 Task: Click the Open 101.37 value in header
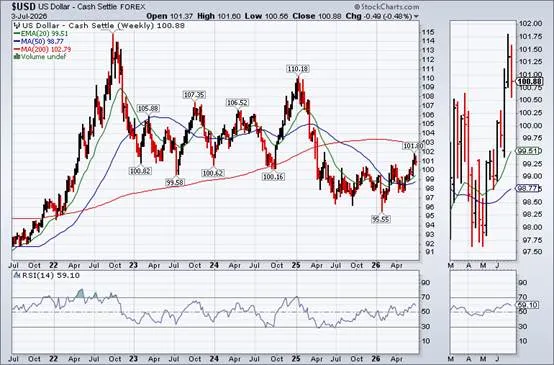169,16
